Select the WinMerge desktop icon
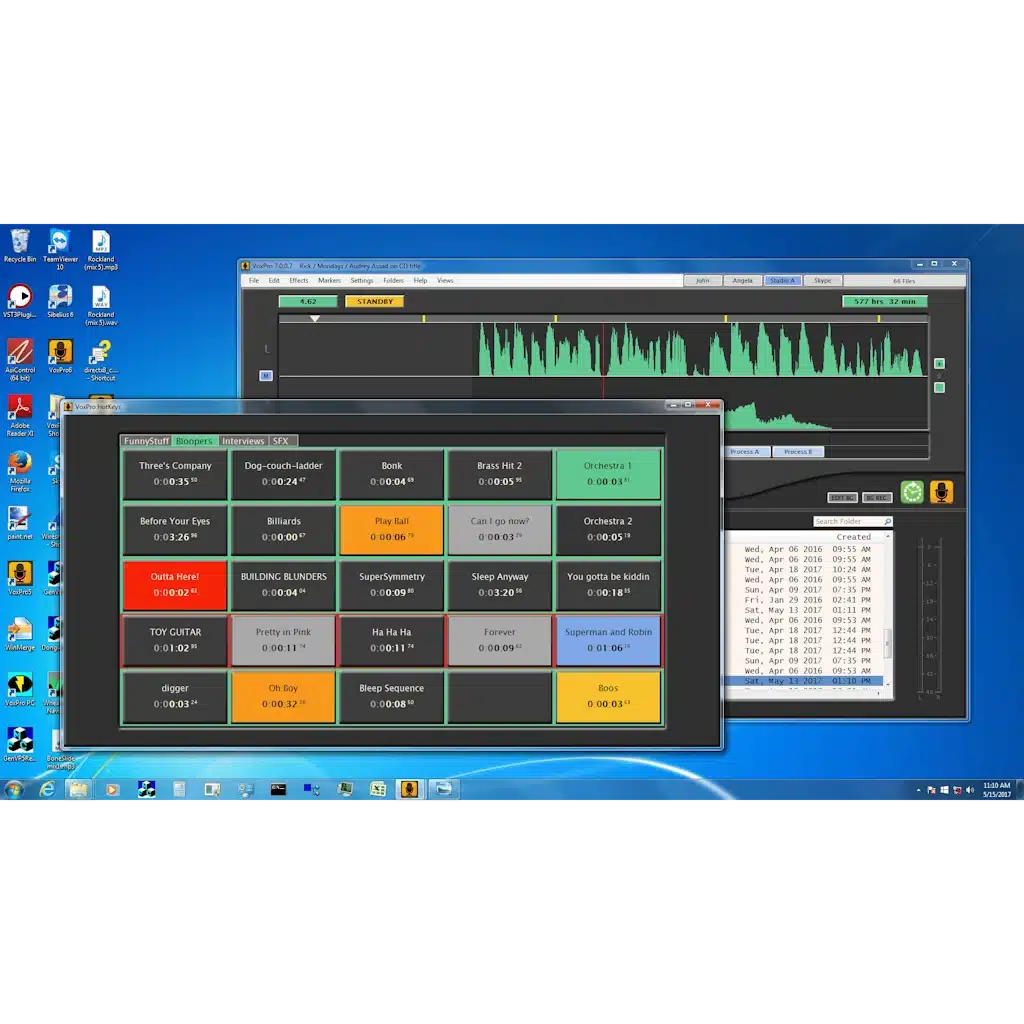Viewport: 1024px width, 1024px height. 20,633
